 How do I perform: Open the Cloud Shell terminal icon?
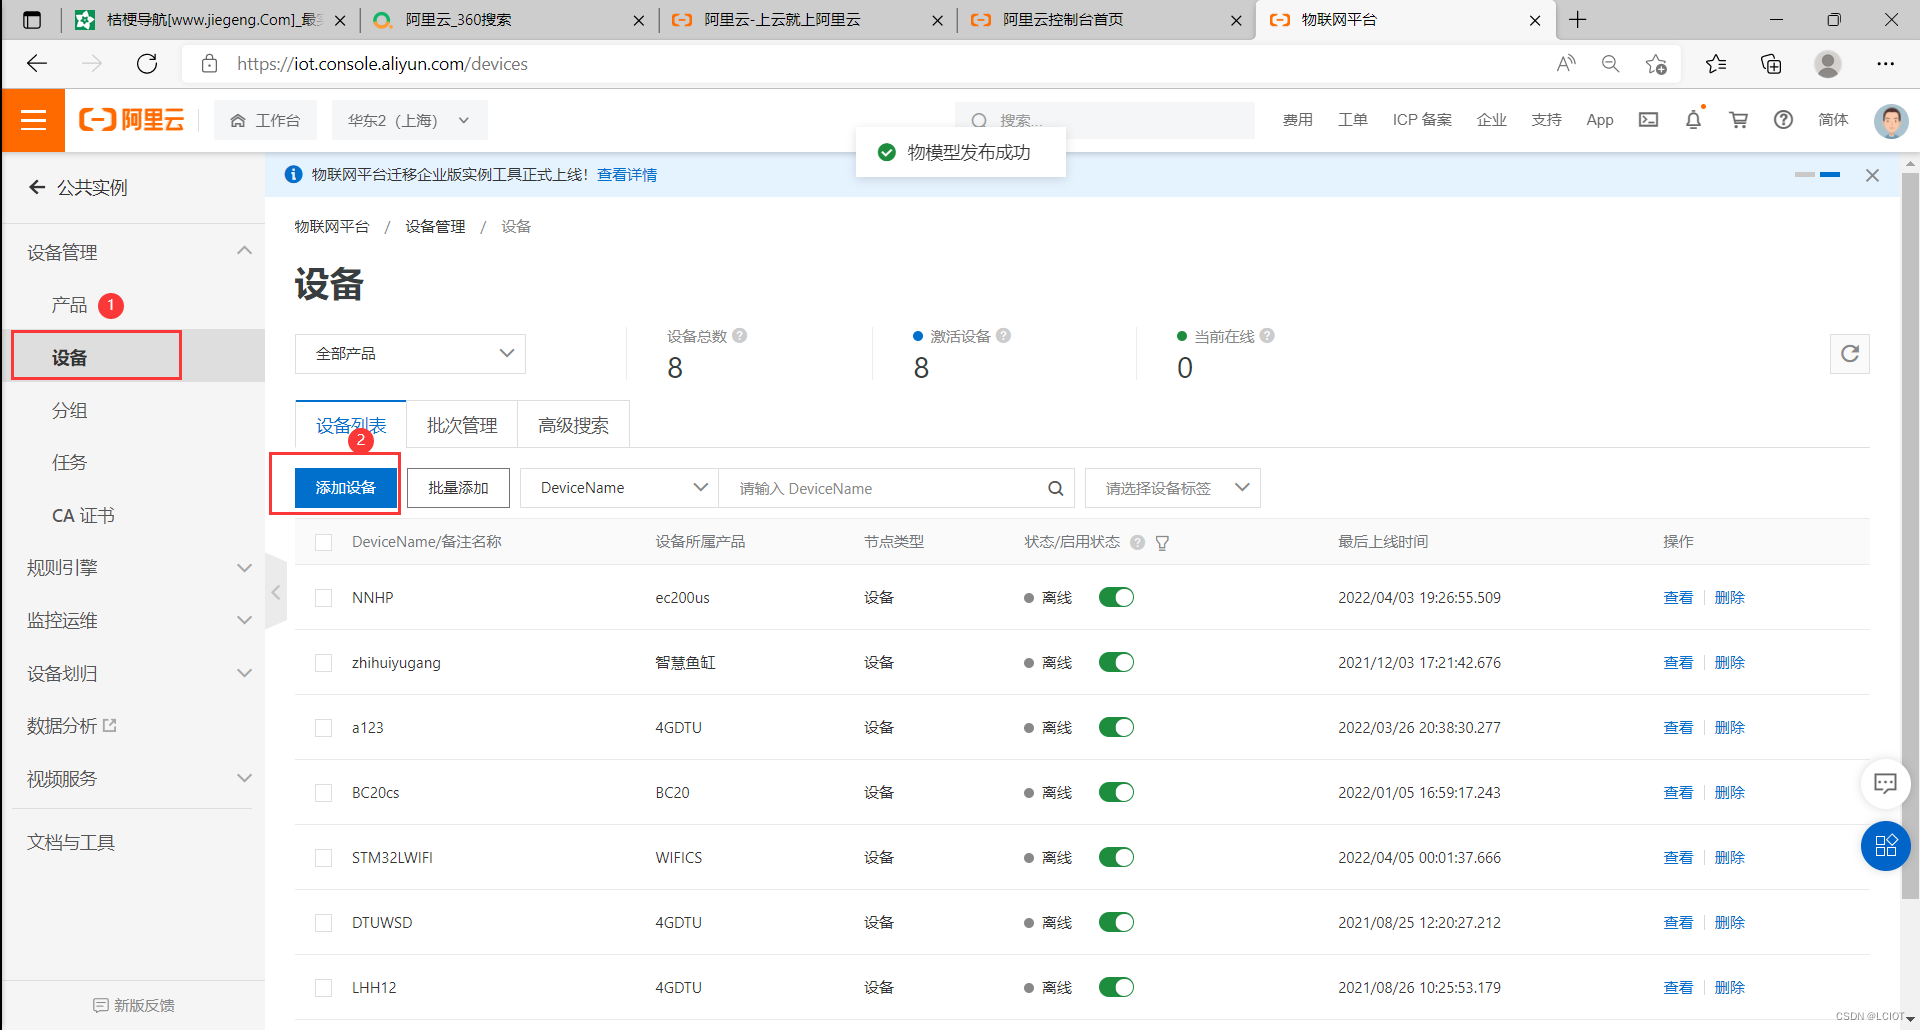click(1648, 120)
